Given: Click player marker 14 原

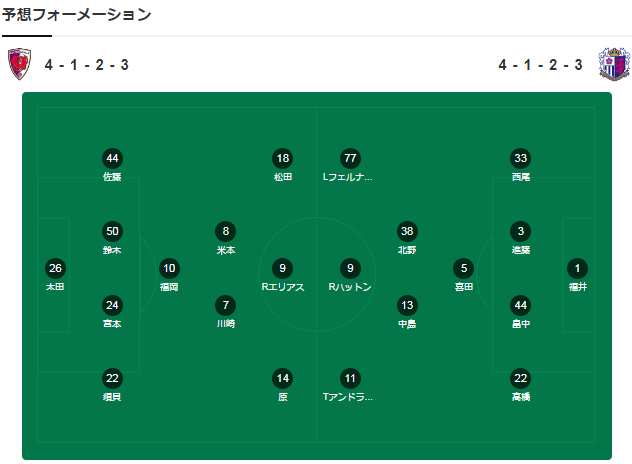Looking at the screenshot, I should [283, 378].
